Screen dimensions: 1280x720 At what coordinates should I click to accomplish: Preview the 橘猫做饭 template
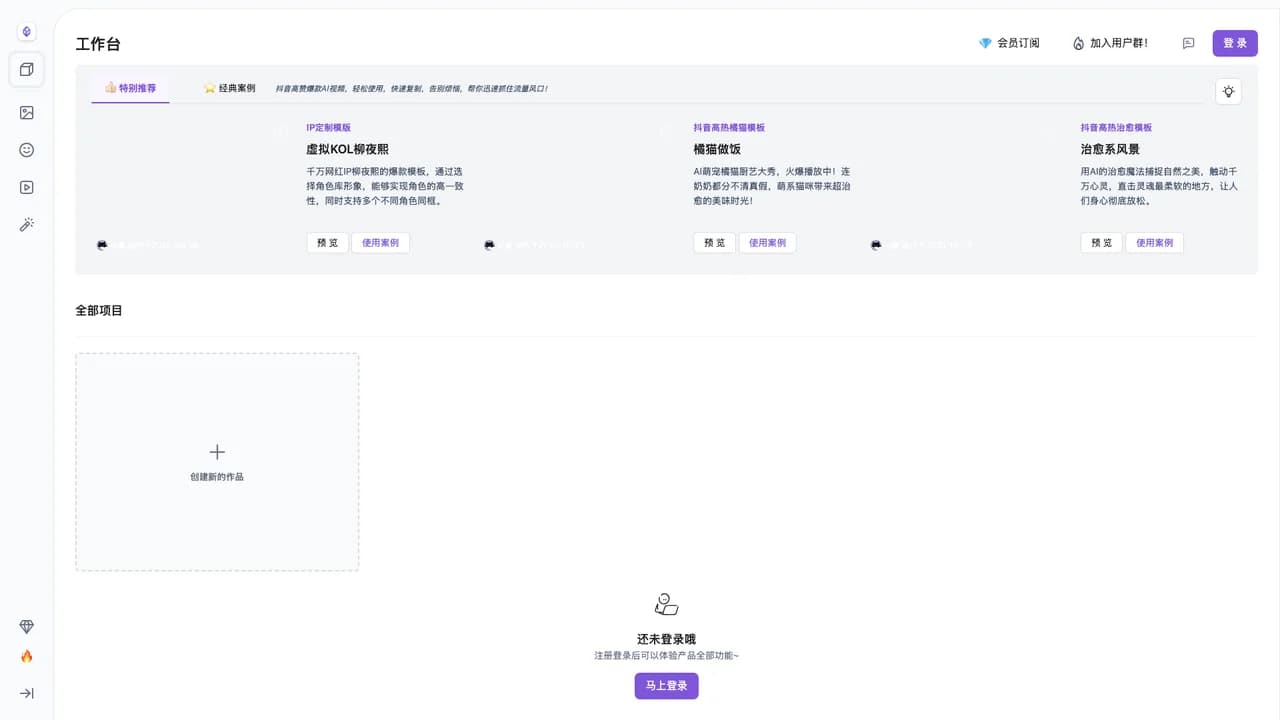coord(714,243)
